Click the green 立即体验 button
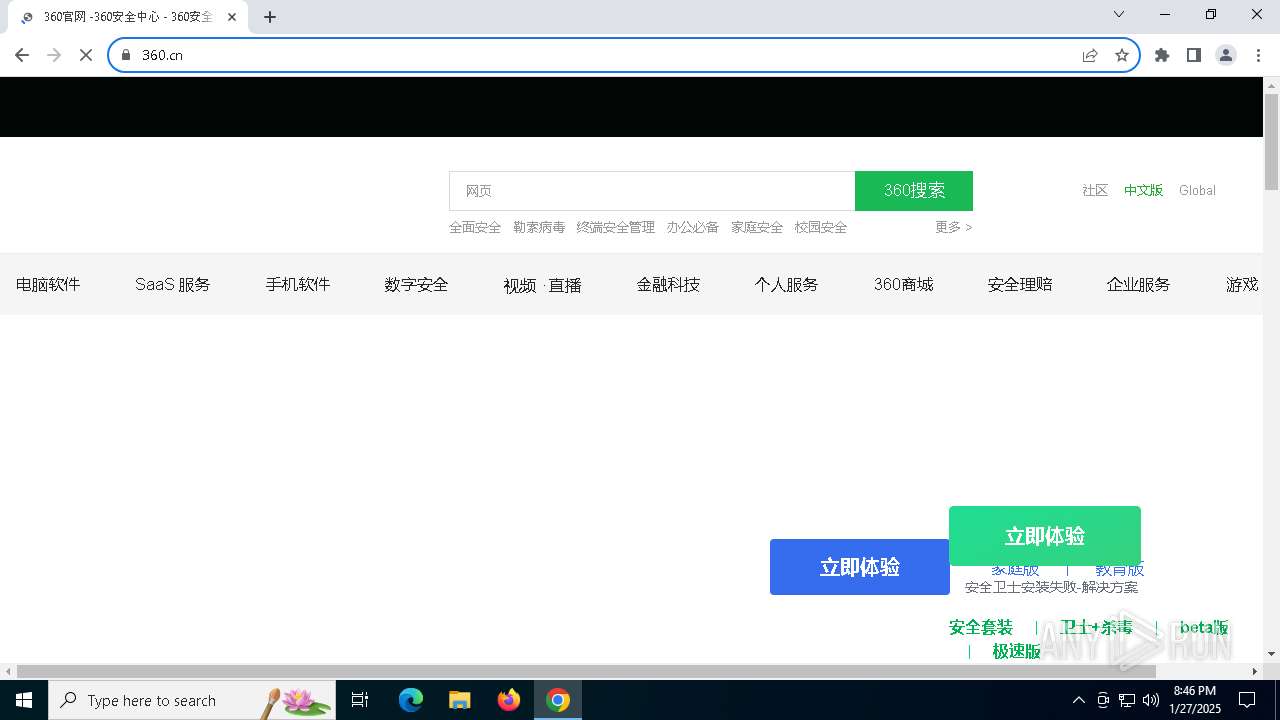The height and width of the screenshot is (720, 1280). point(1045,536)
